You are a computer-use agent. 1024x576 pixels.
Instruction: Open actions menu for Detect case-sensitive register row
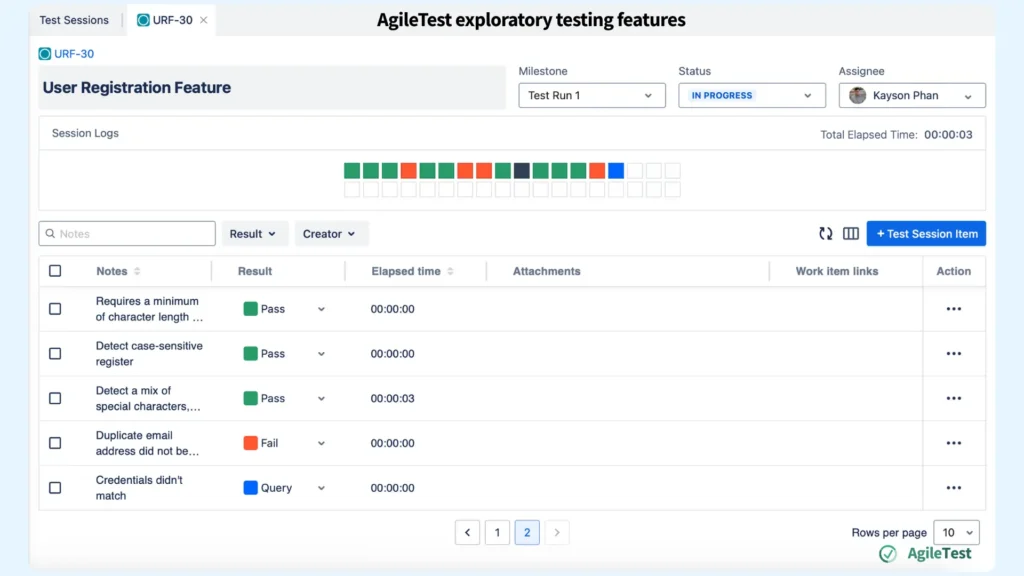pyautogui.click(x=953, y=353)
